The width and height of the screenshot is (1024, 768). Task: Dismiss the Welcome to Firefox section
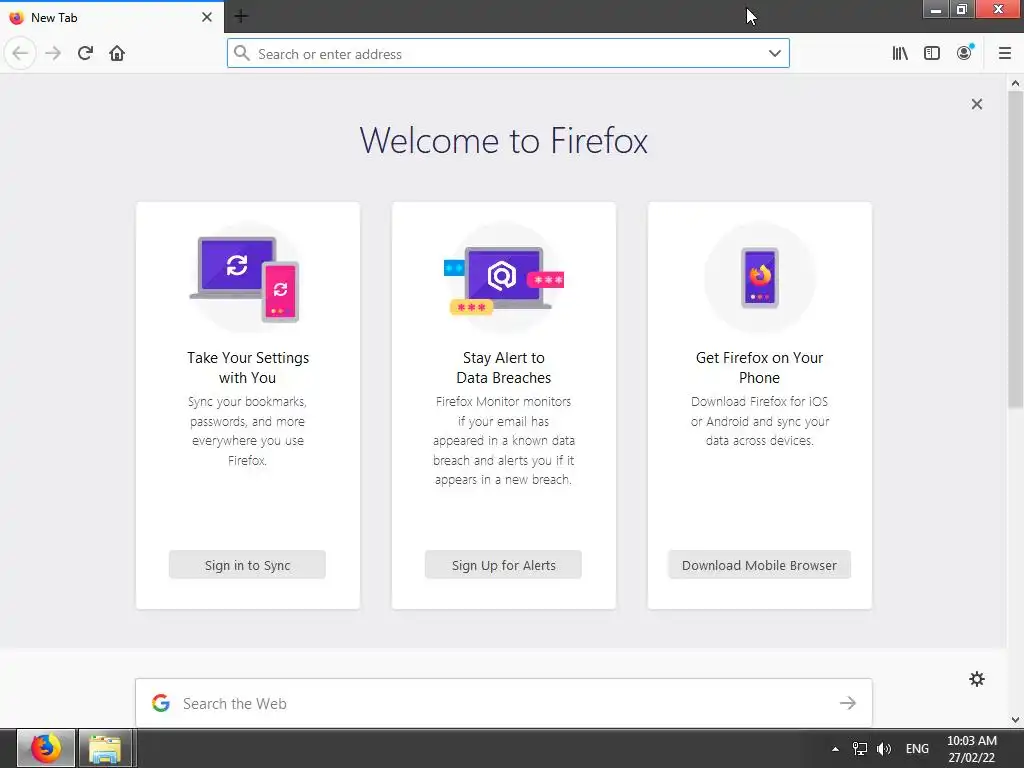coord(976,104)
